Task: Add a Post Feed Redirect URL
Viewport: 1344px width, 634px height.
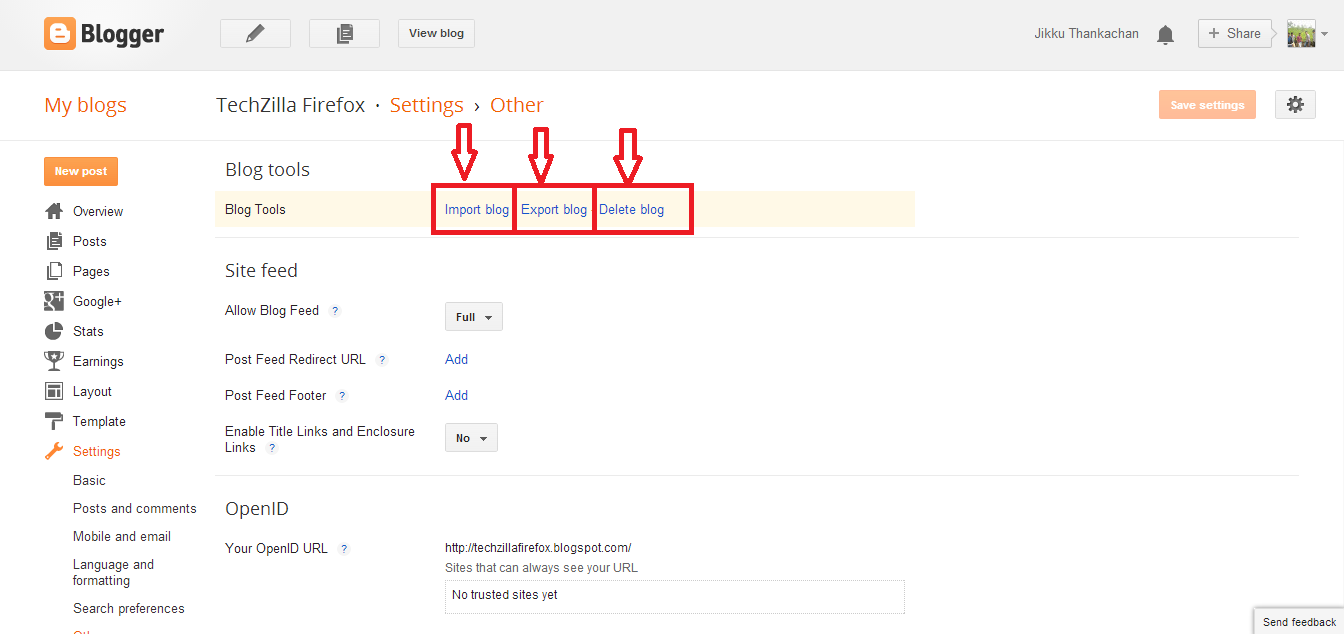Action: coord(456,359)
